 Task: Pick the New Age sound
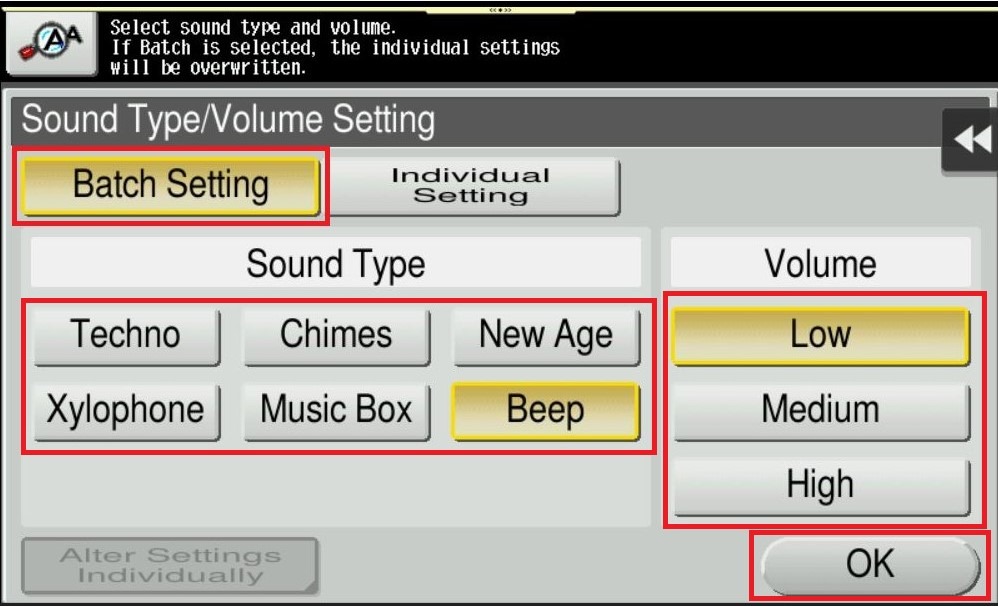[x=545, y=335]
